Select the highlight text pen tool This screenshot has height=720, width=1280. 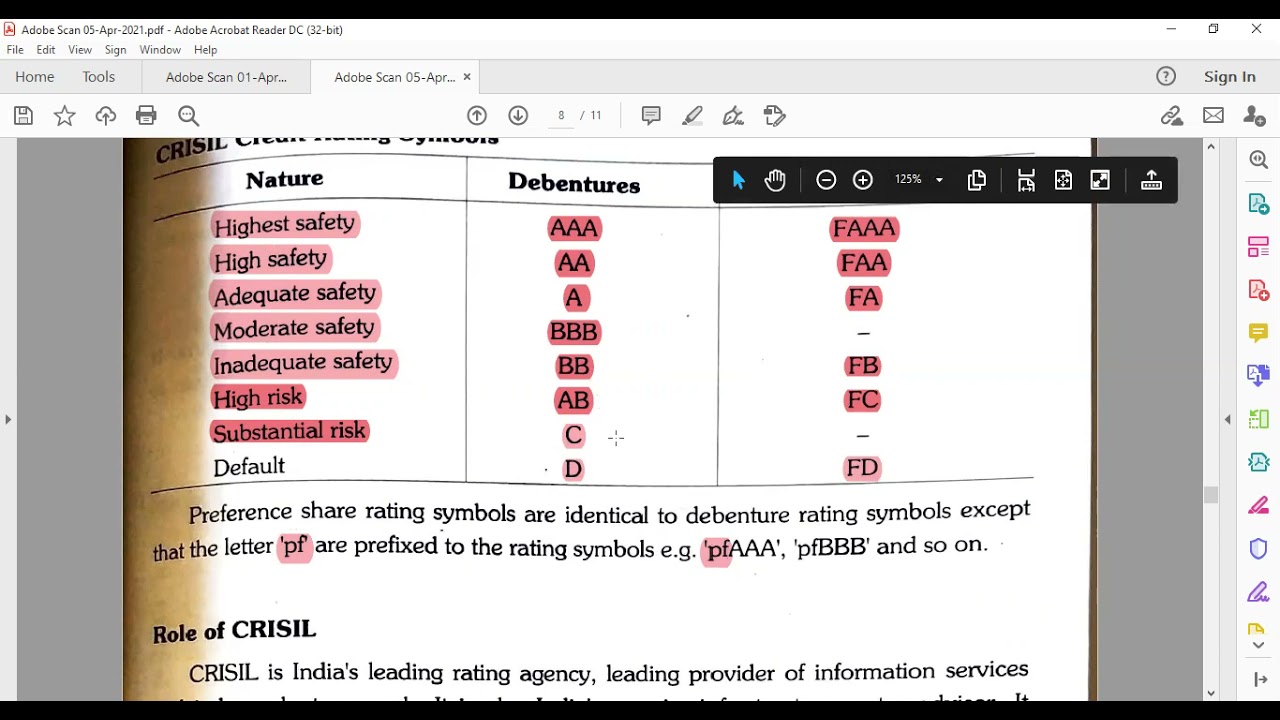(692, 116)
